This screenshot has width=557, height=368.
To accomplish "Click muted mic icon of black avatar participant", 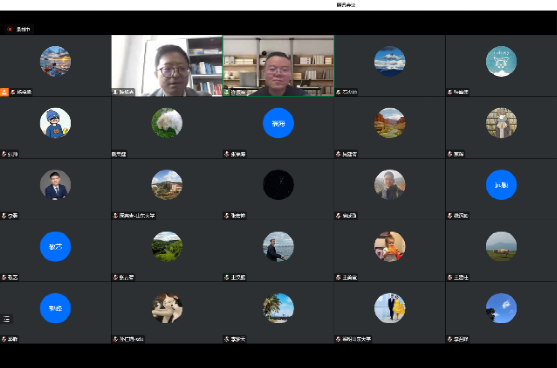I will tap(227, 215).
